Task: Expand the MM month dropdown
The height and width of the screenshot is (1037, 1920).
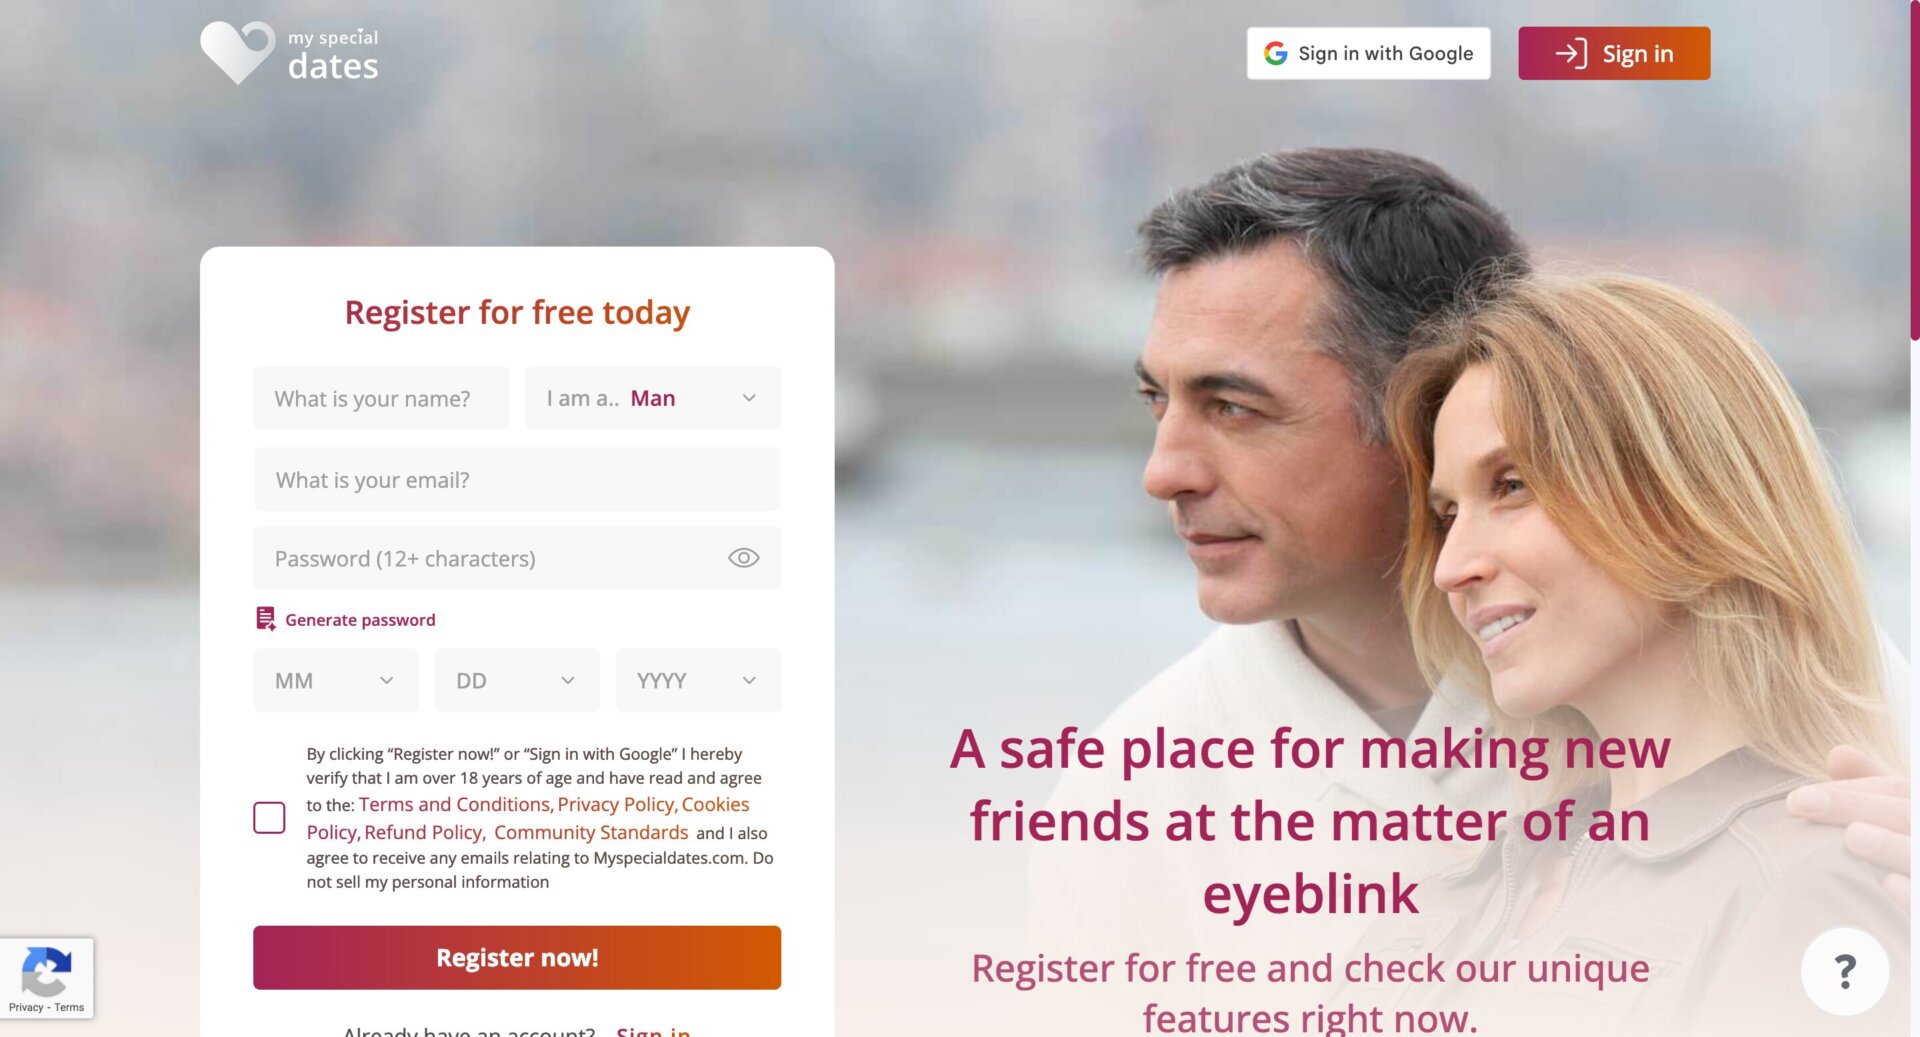Action: click(x=336, y=681)
